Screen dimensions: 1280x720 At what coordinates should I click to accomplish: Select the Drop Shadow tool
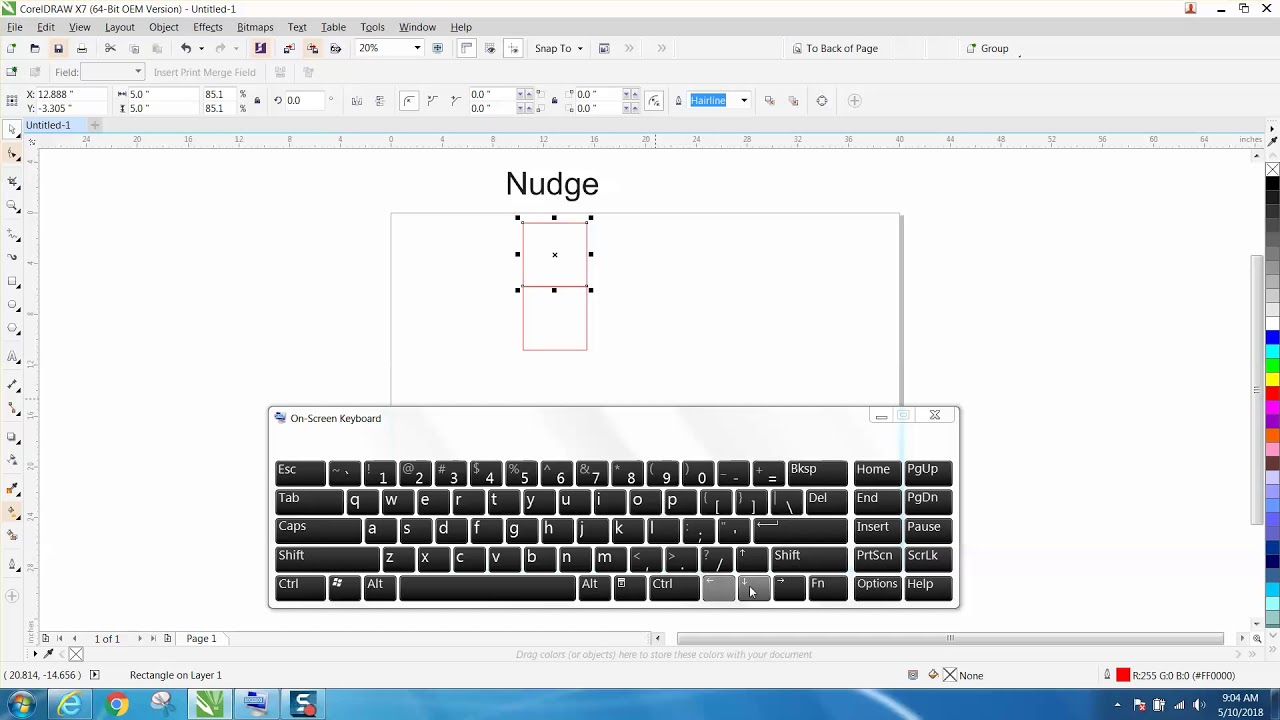[12, 436]
